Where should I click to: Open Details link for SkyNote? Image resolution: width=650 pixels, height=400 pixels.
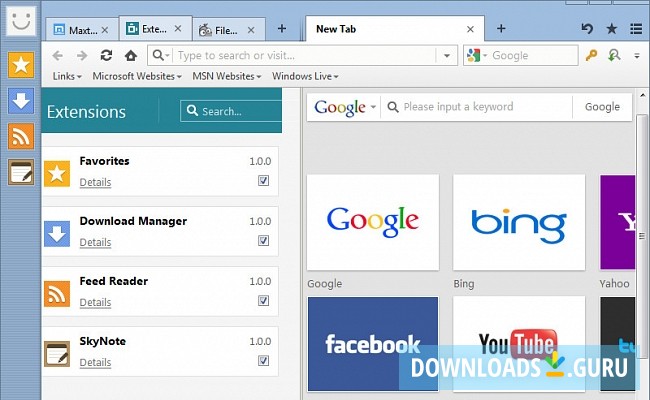[95, 363]
